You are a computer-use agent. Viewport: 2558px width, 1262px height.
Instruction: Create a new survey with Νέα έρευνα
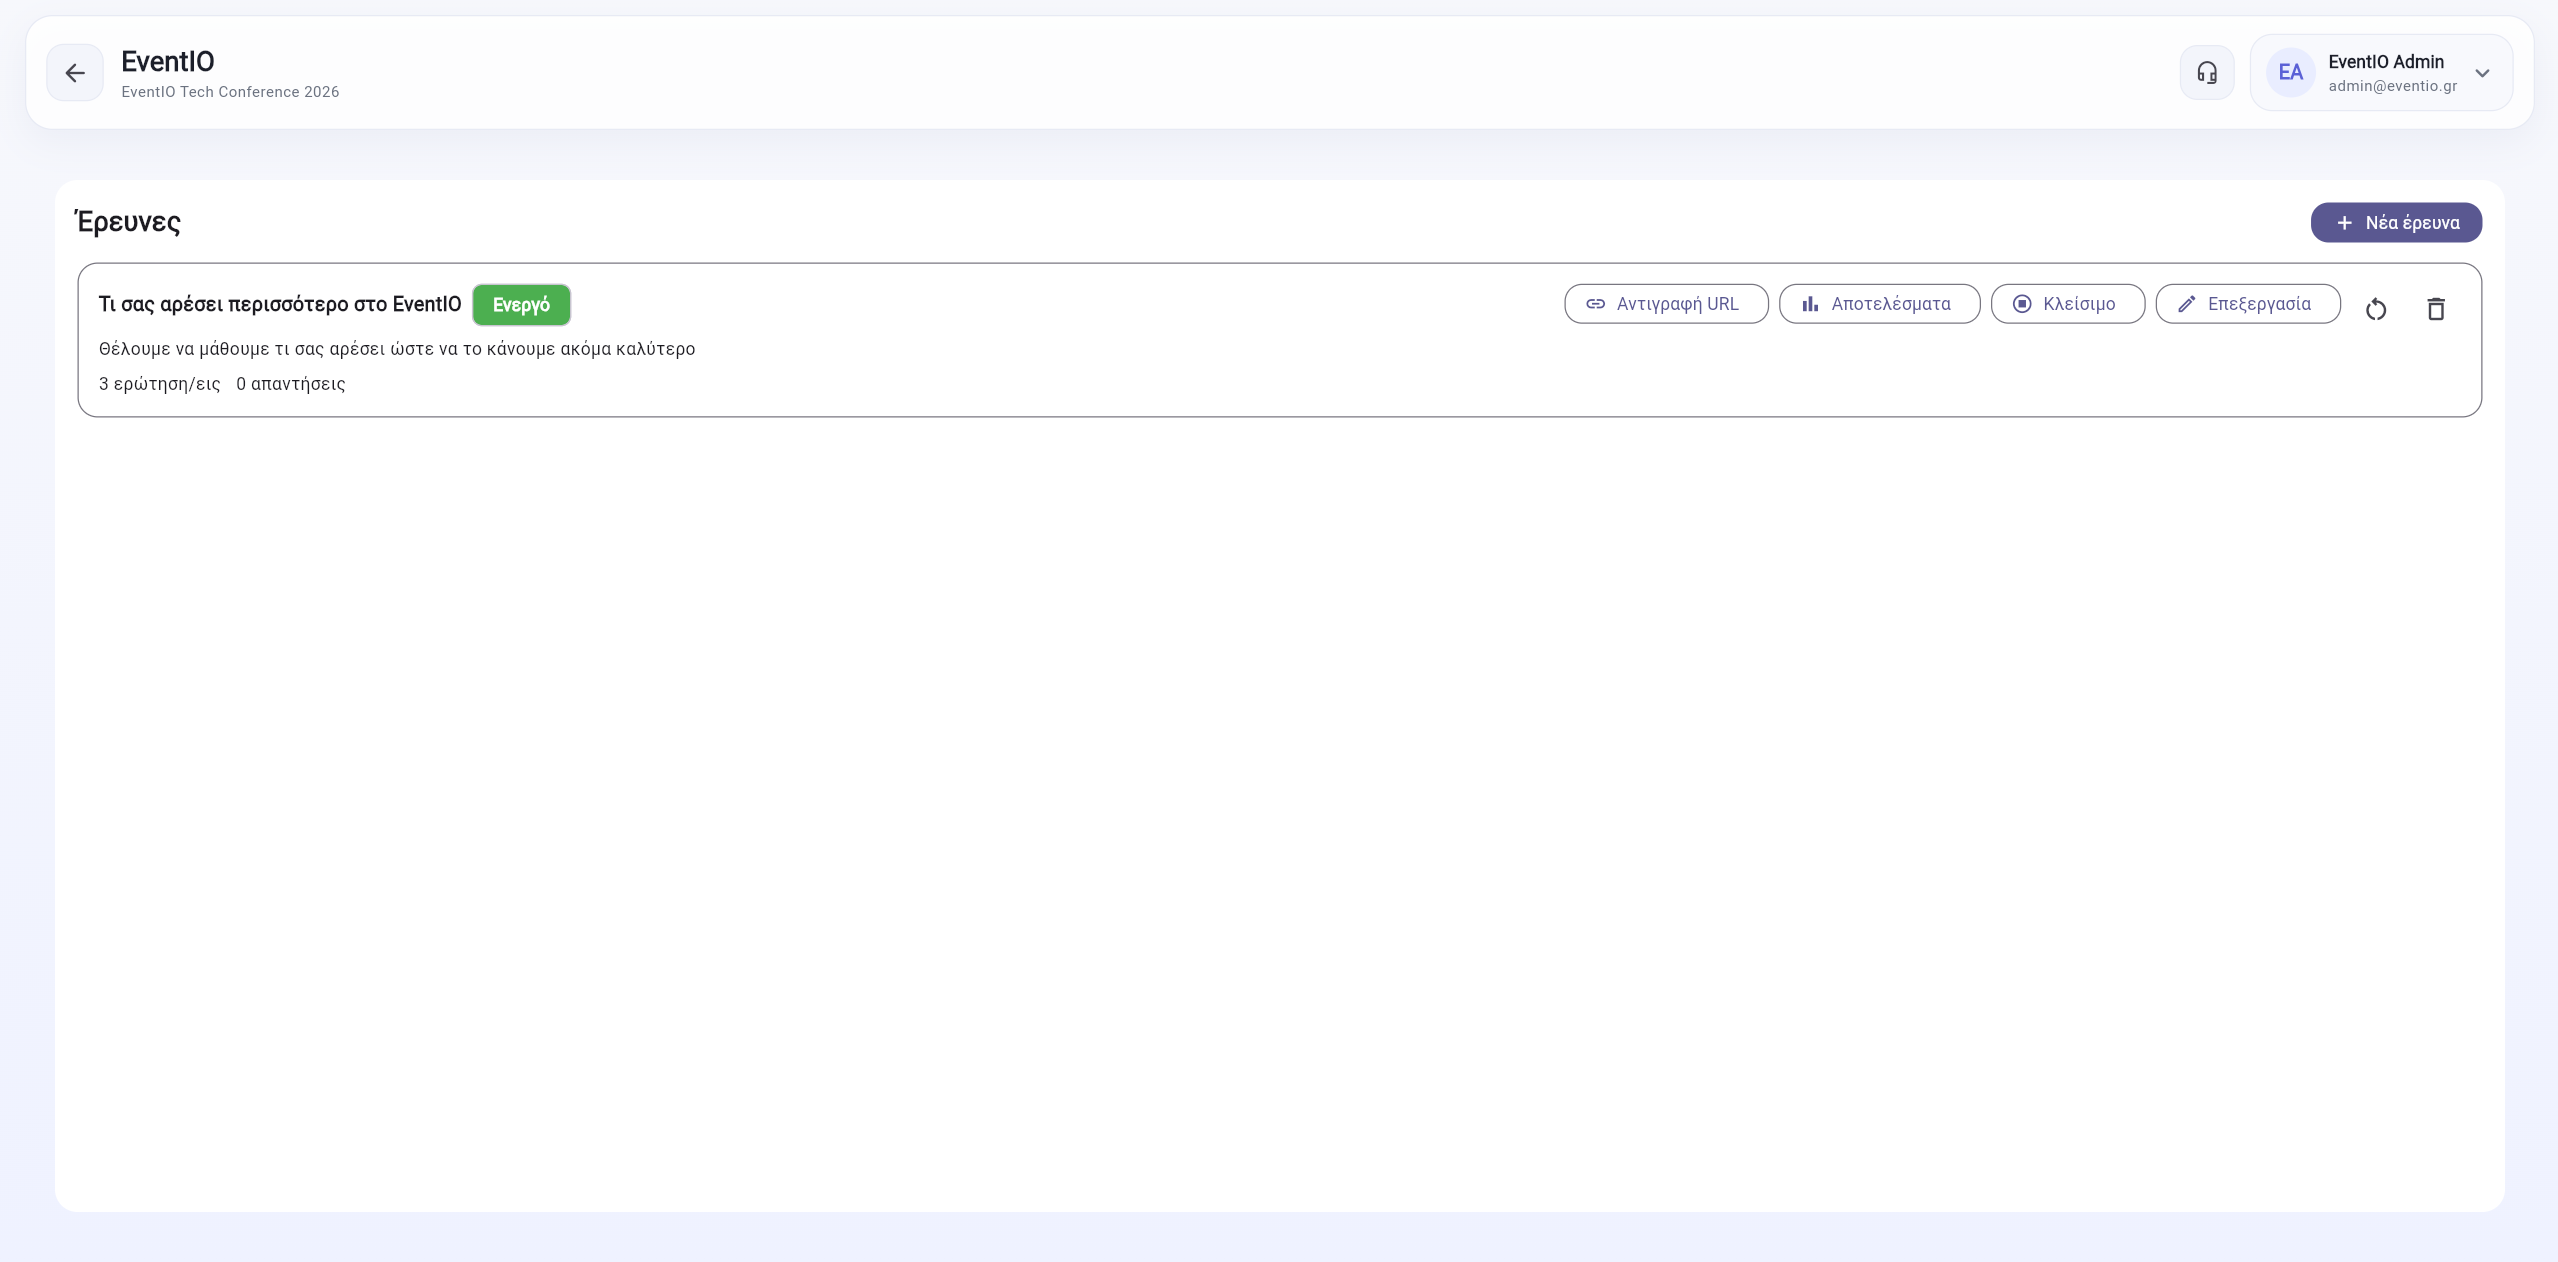click(2396, 222)
